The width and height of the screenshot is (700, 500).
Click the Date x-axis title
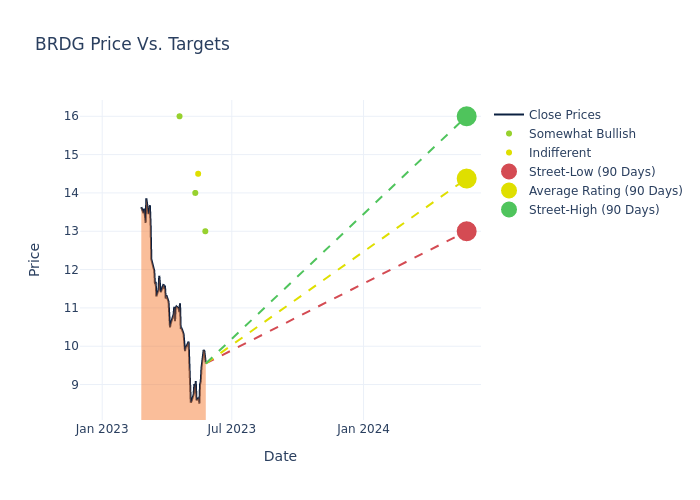coord(280,457)
